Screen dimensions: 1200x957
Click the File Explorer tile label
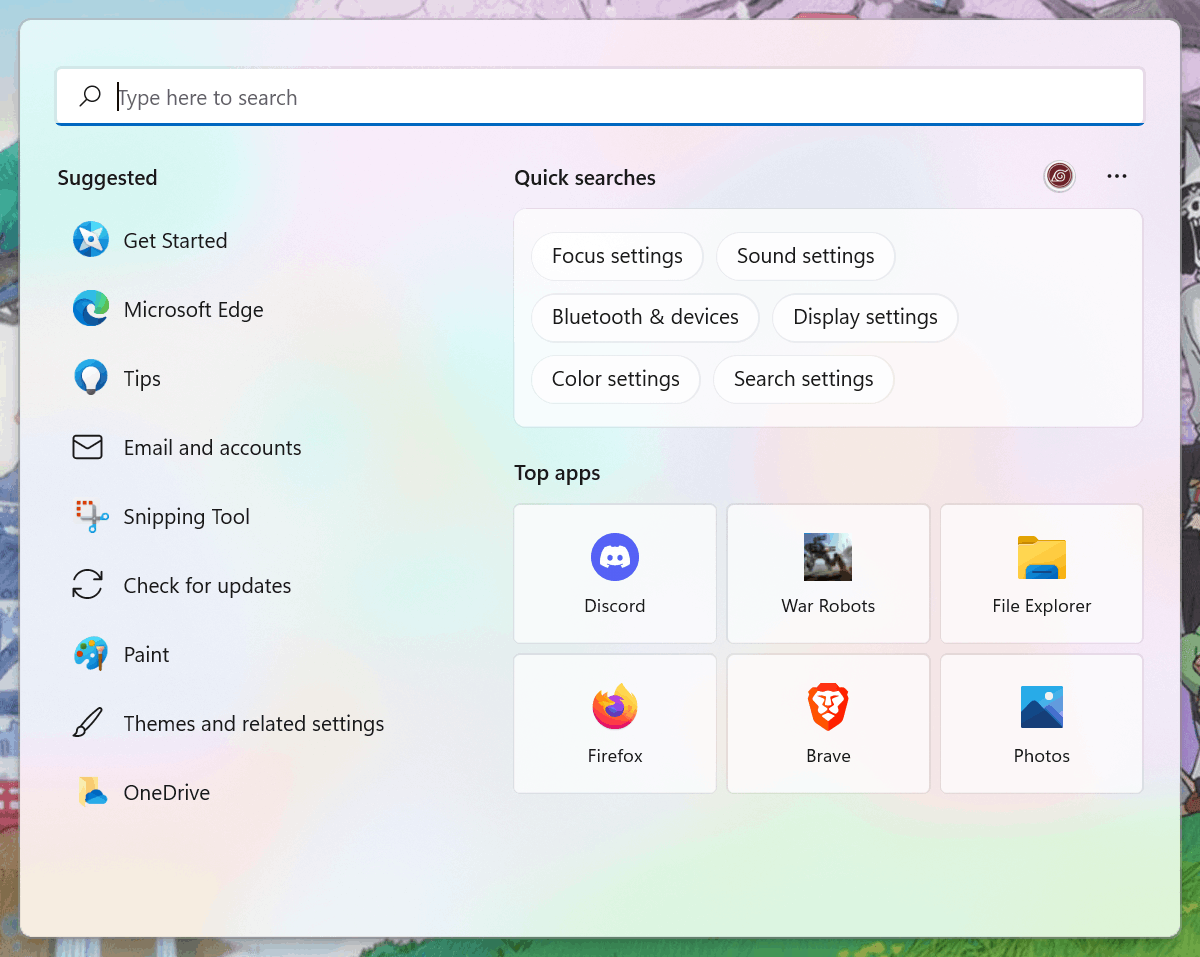pos(1042,605)
